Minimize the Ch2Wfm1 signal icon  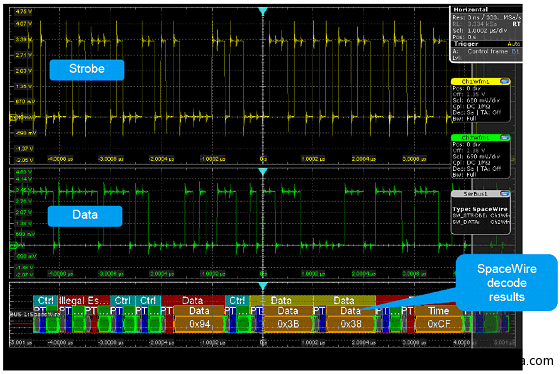(x=504, y=138)
